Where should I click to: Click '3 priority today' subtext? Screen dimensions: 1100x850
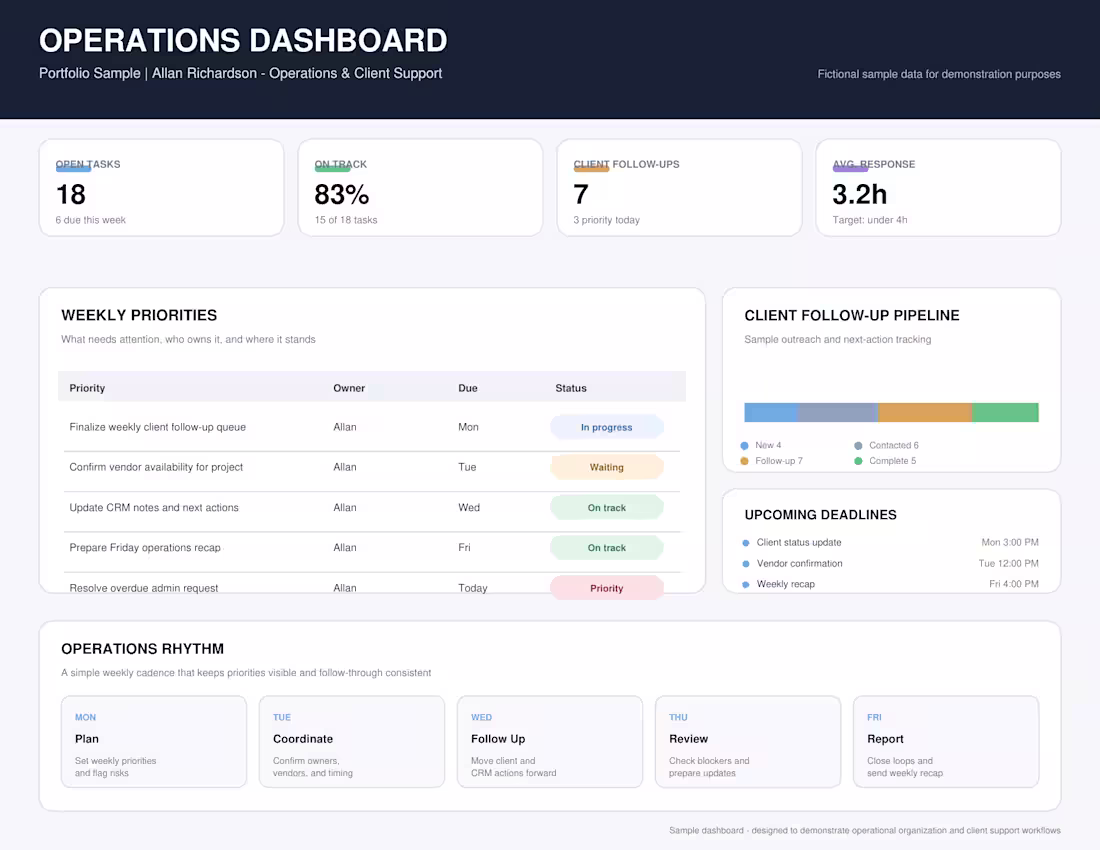tap(607, 220)
